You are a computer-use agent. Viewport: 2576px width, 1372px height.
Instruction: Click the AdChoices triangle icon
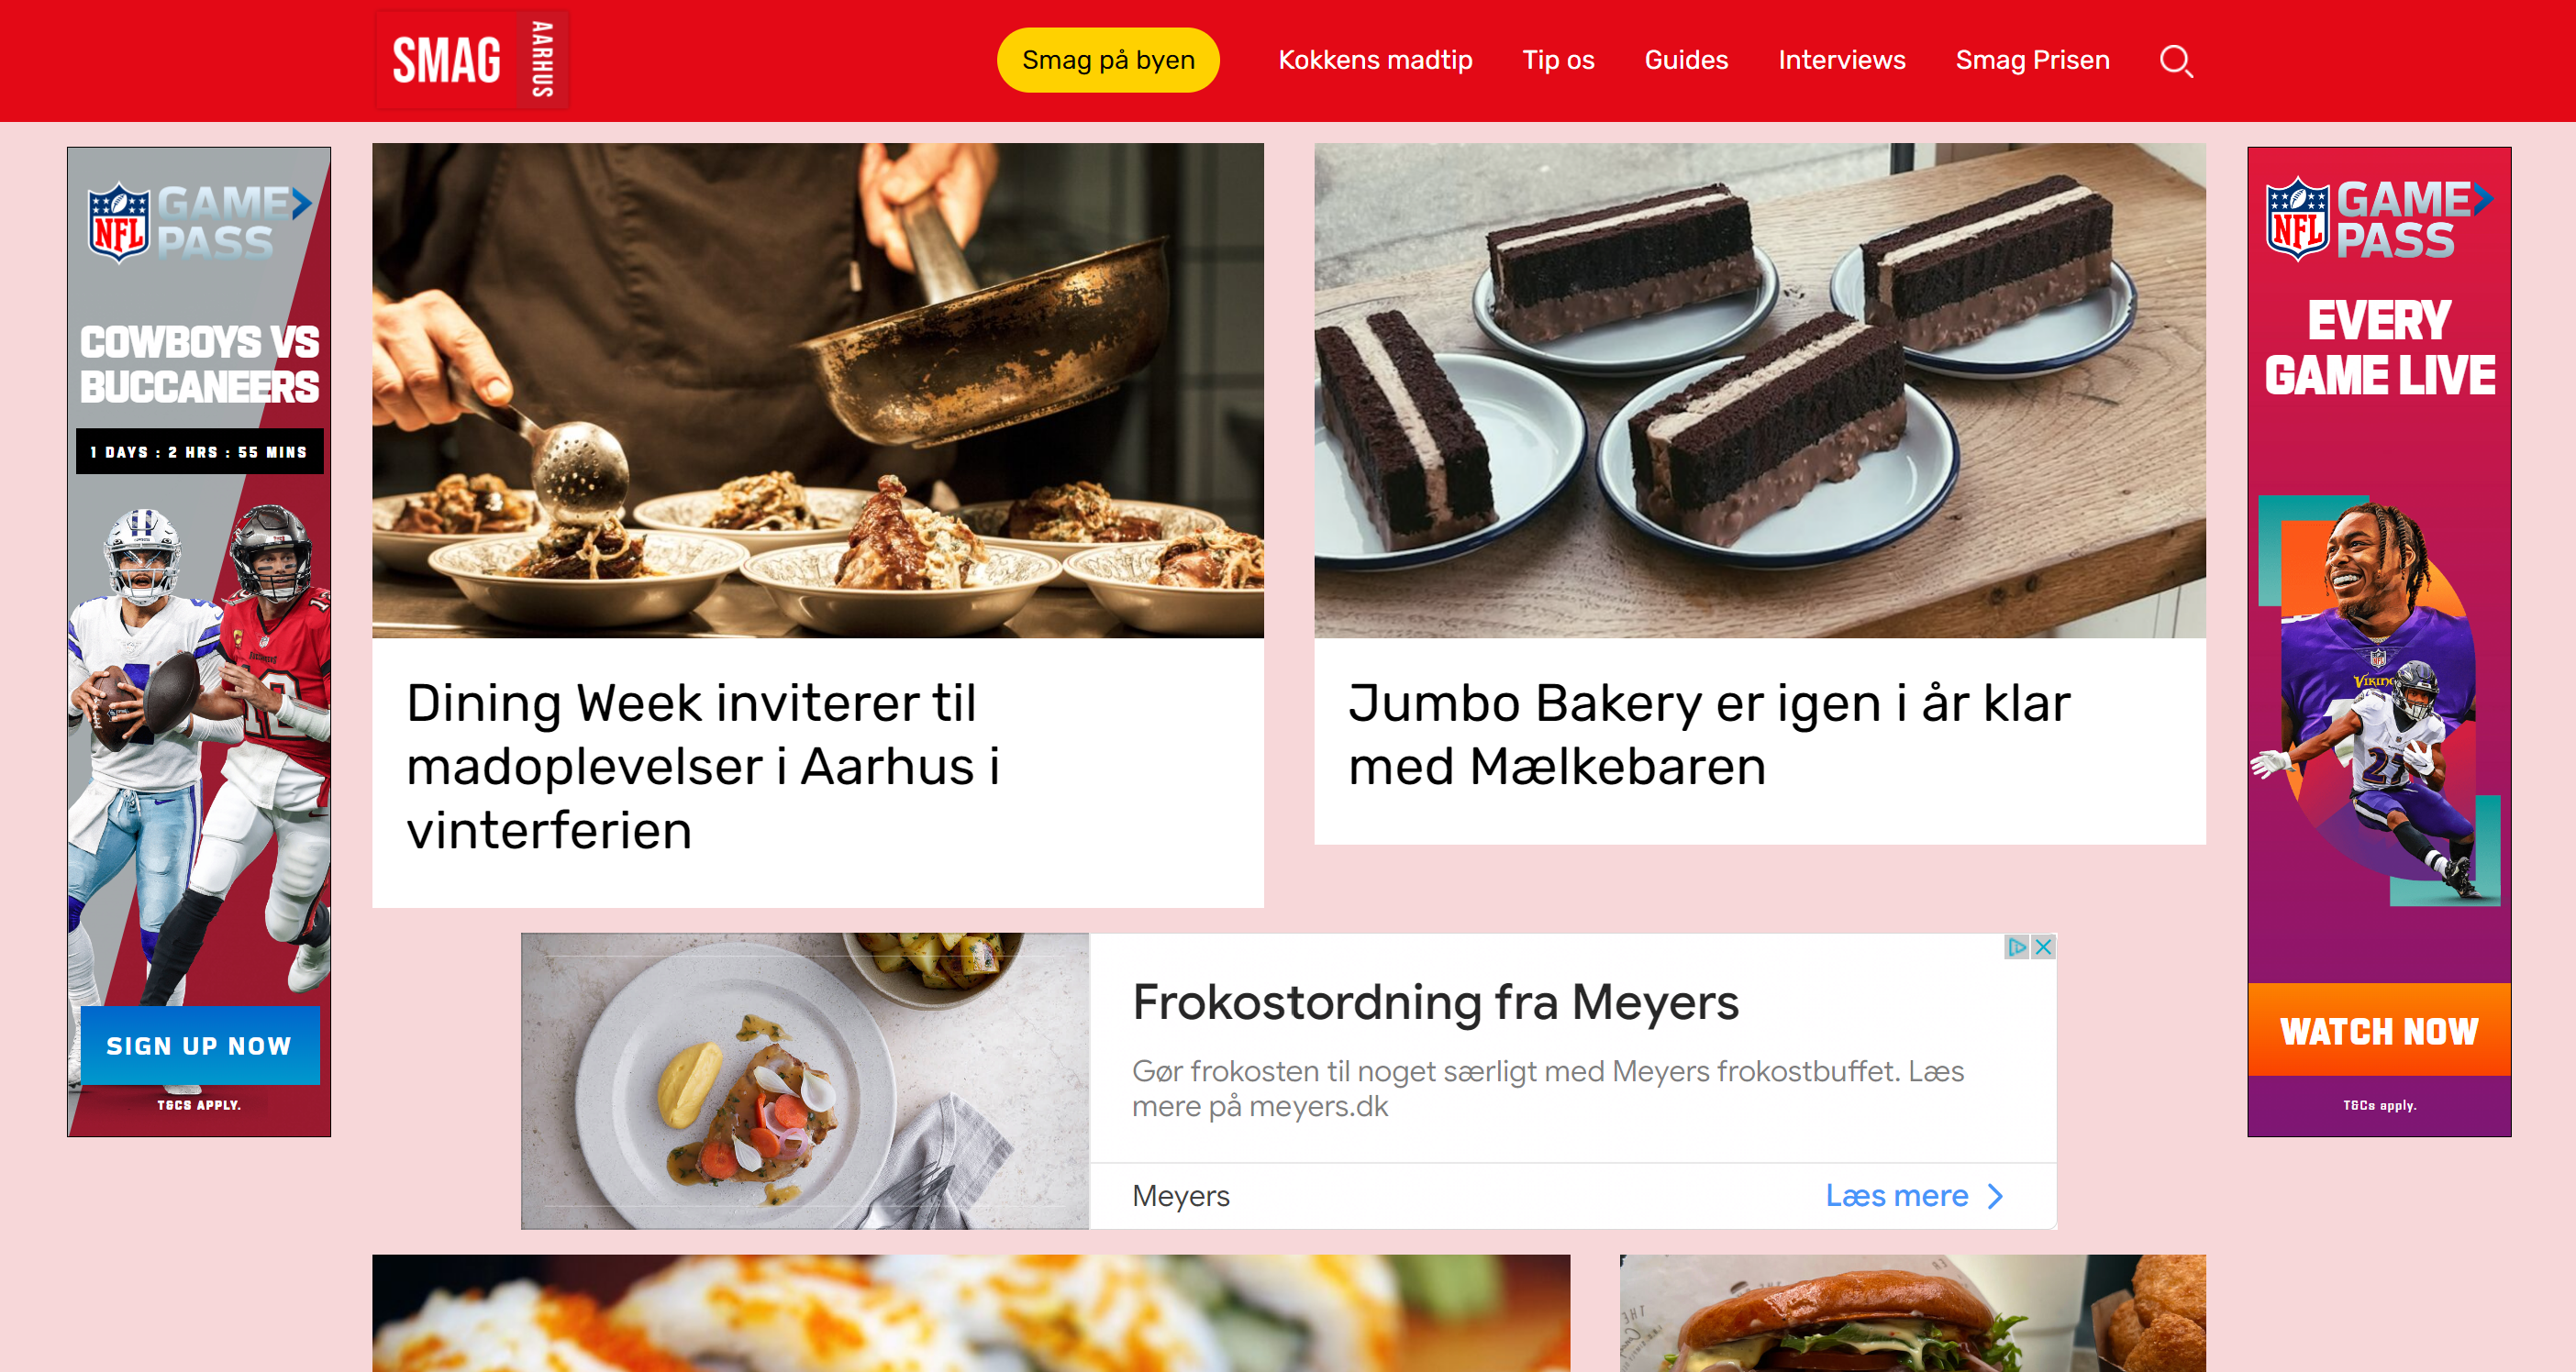point(2017,946)
